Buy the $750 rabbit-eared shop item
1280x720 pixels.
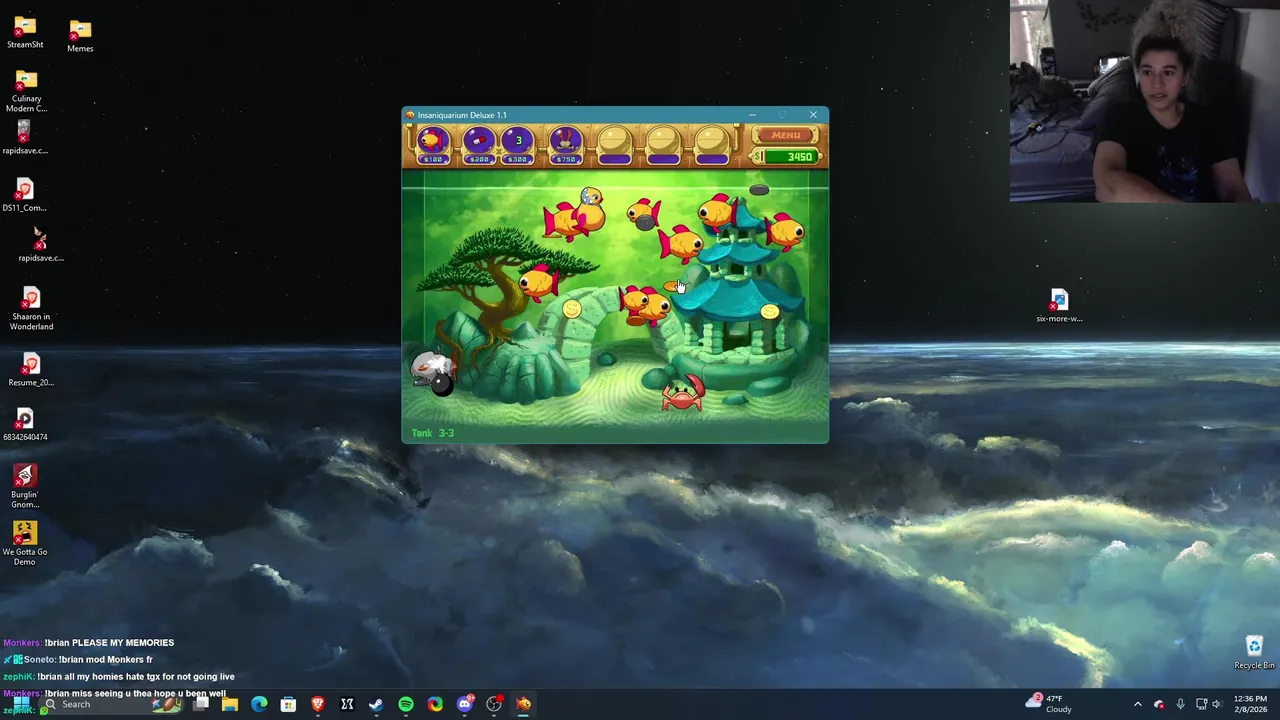[566, 145]
